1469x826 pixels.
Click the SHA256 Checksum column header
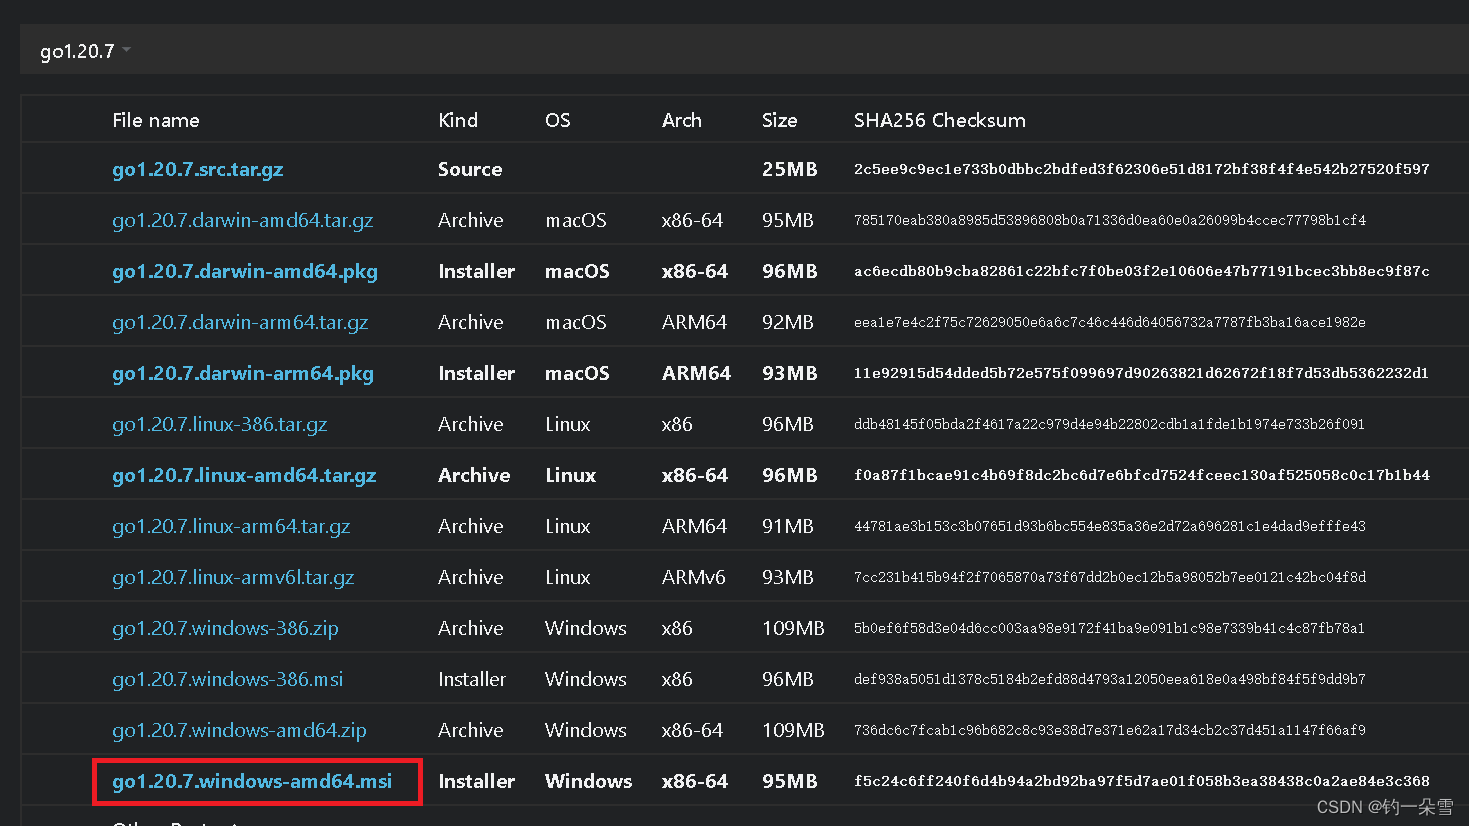pyautogui.click(x=940, y=120)
